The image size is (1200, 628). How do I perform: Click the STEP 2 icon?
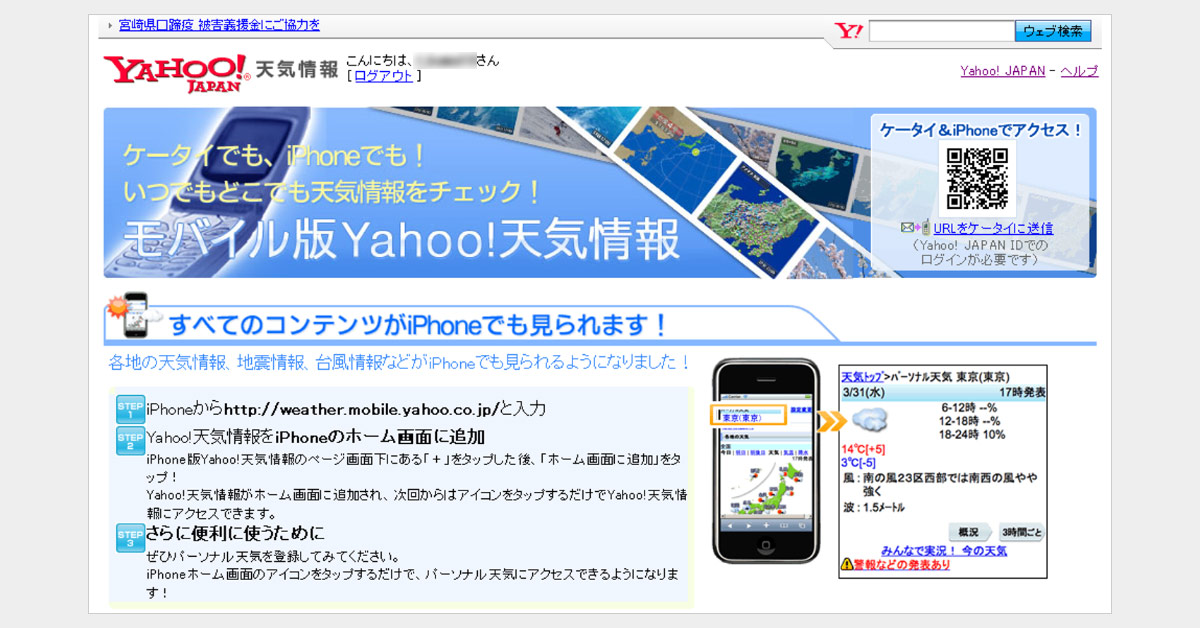point(130,439)
